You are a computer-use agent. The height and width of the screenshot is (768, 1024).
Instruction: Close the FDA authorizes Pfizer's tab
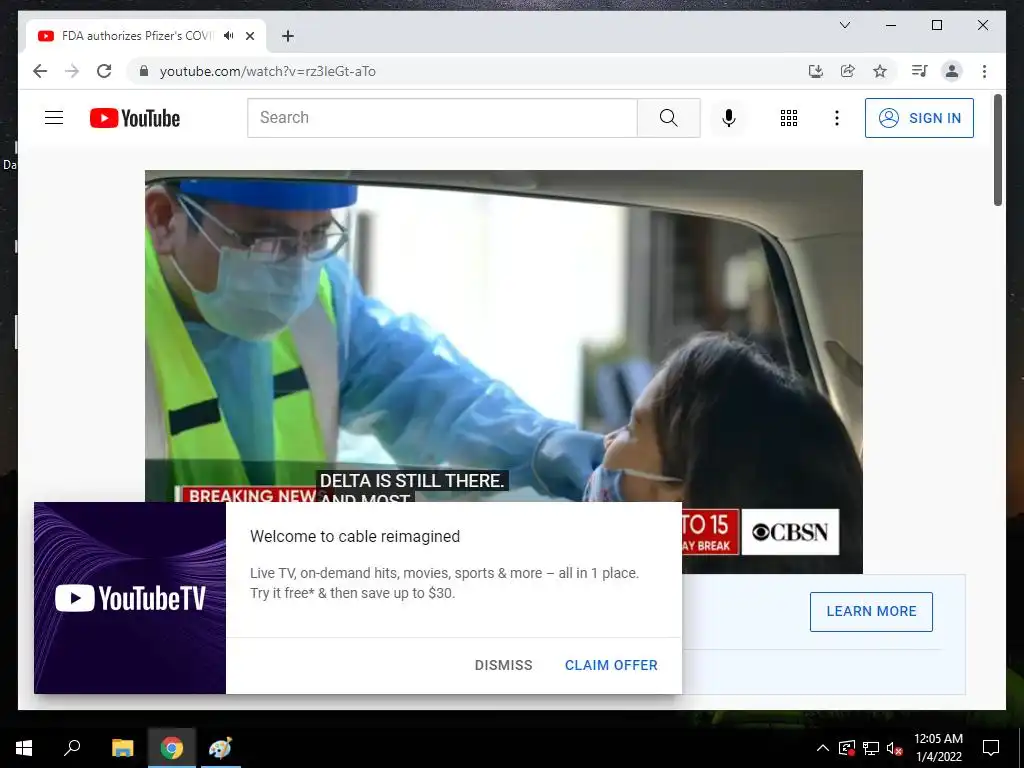point(250,36)
